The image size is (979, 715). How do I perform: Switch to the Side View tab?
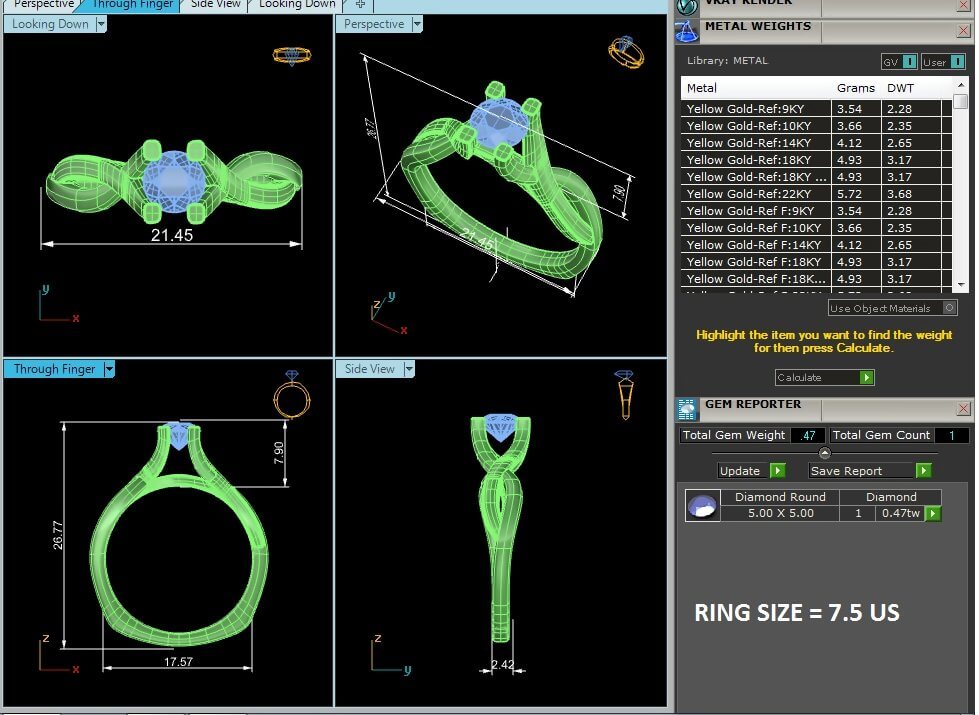(215, 4)
